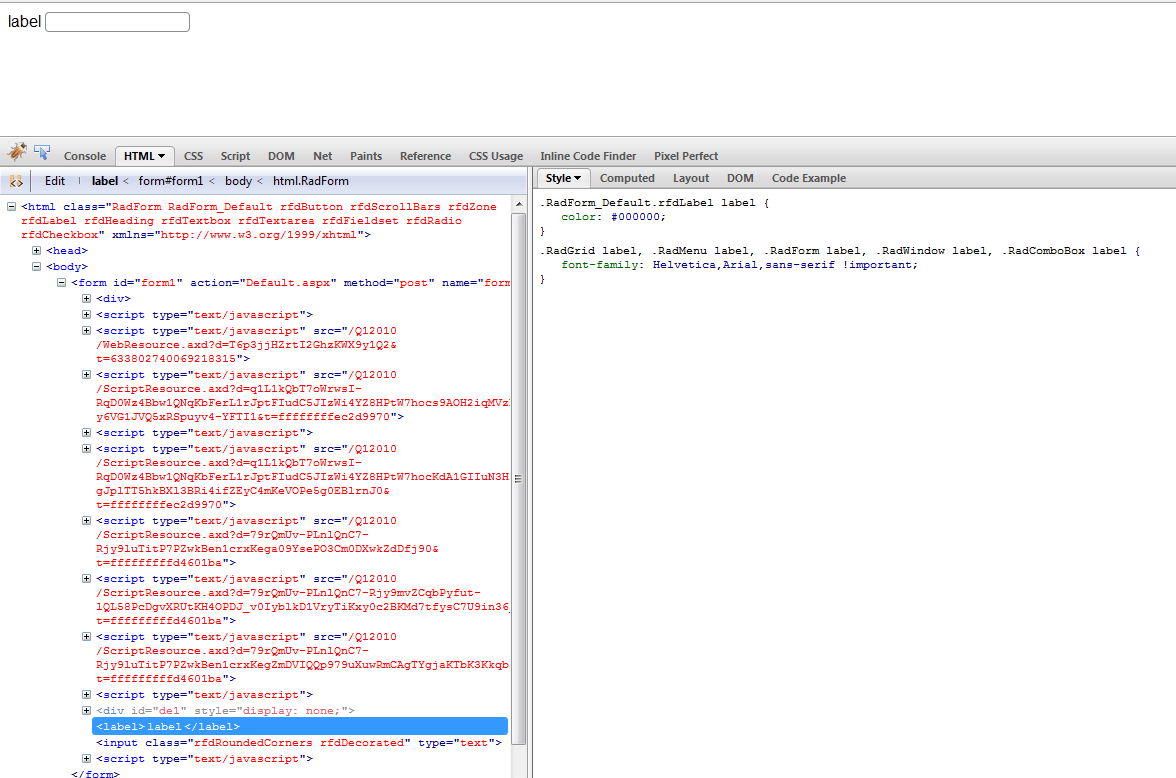Click the text input next to label

coord(118,22)
